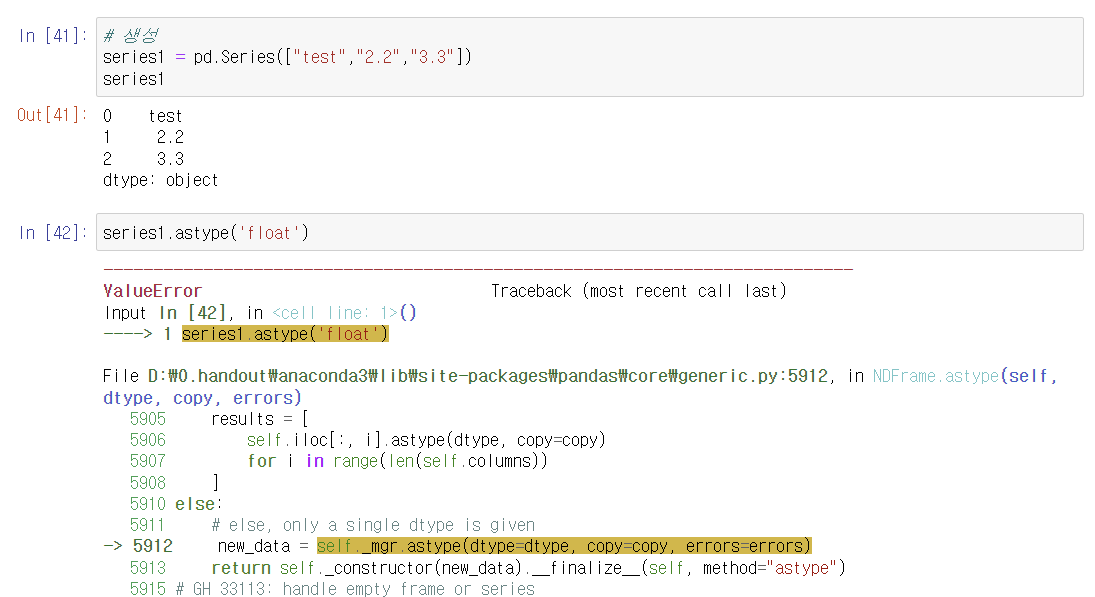Click inside code cell In [41]
This screenshot has width=1095, height=597.
[589, 57]
